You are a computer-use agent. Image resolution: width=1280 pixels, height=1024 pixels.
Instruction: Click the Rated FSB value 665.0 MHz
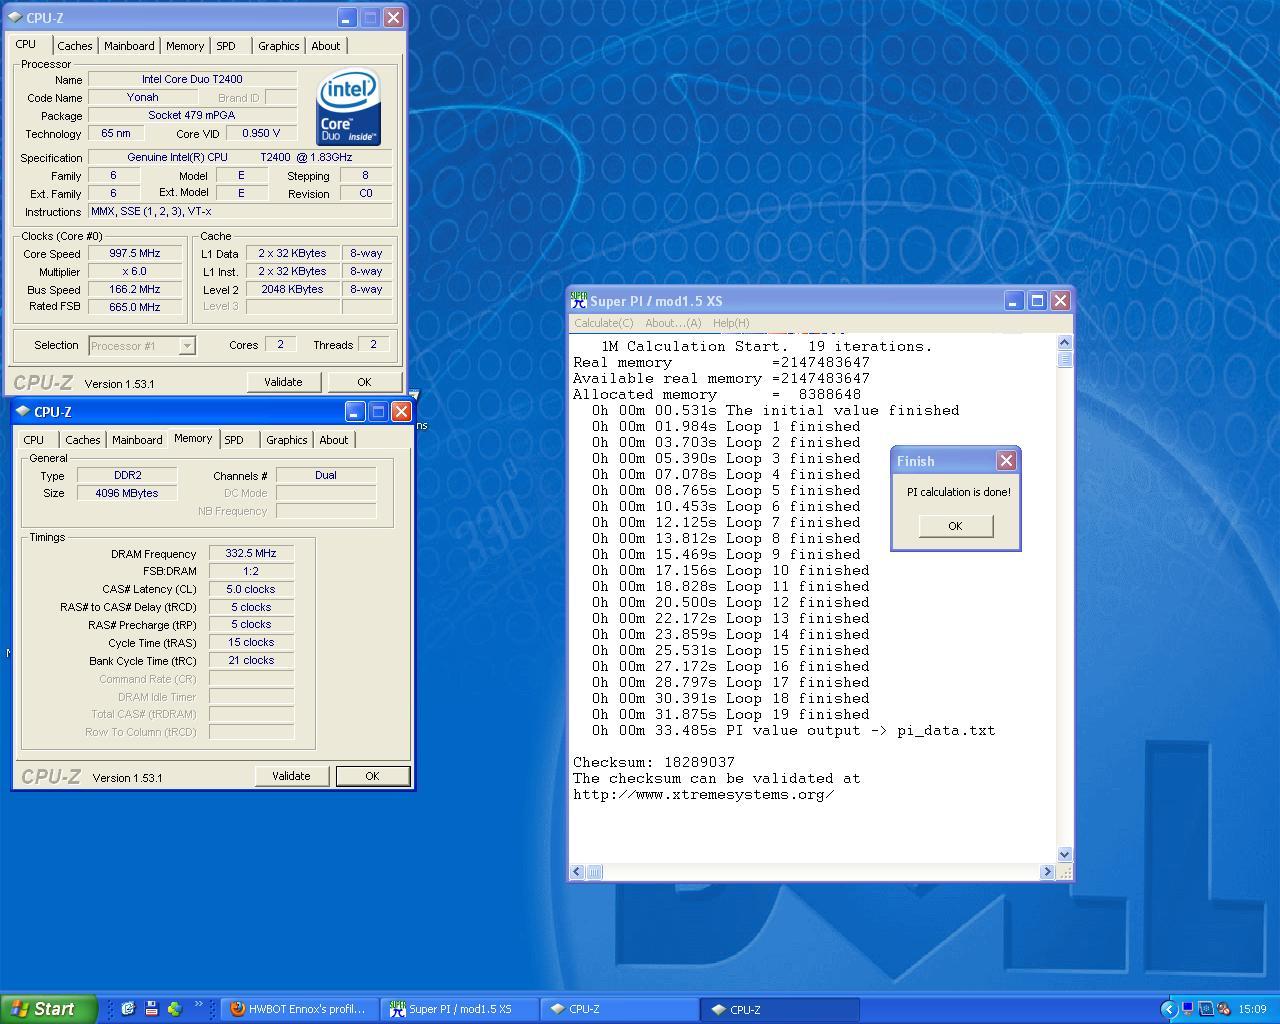pos(135,308)
